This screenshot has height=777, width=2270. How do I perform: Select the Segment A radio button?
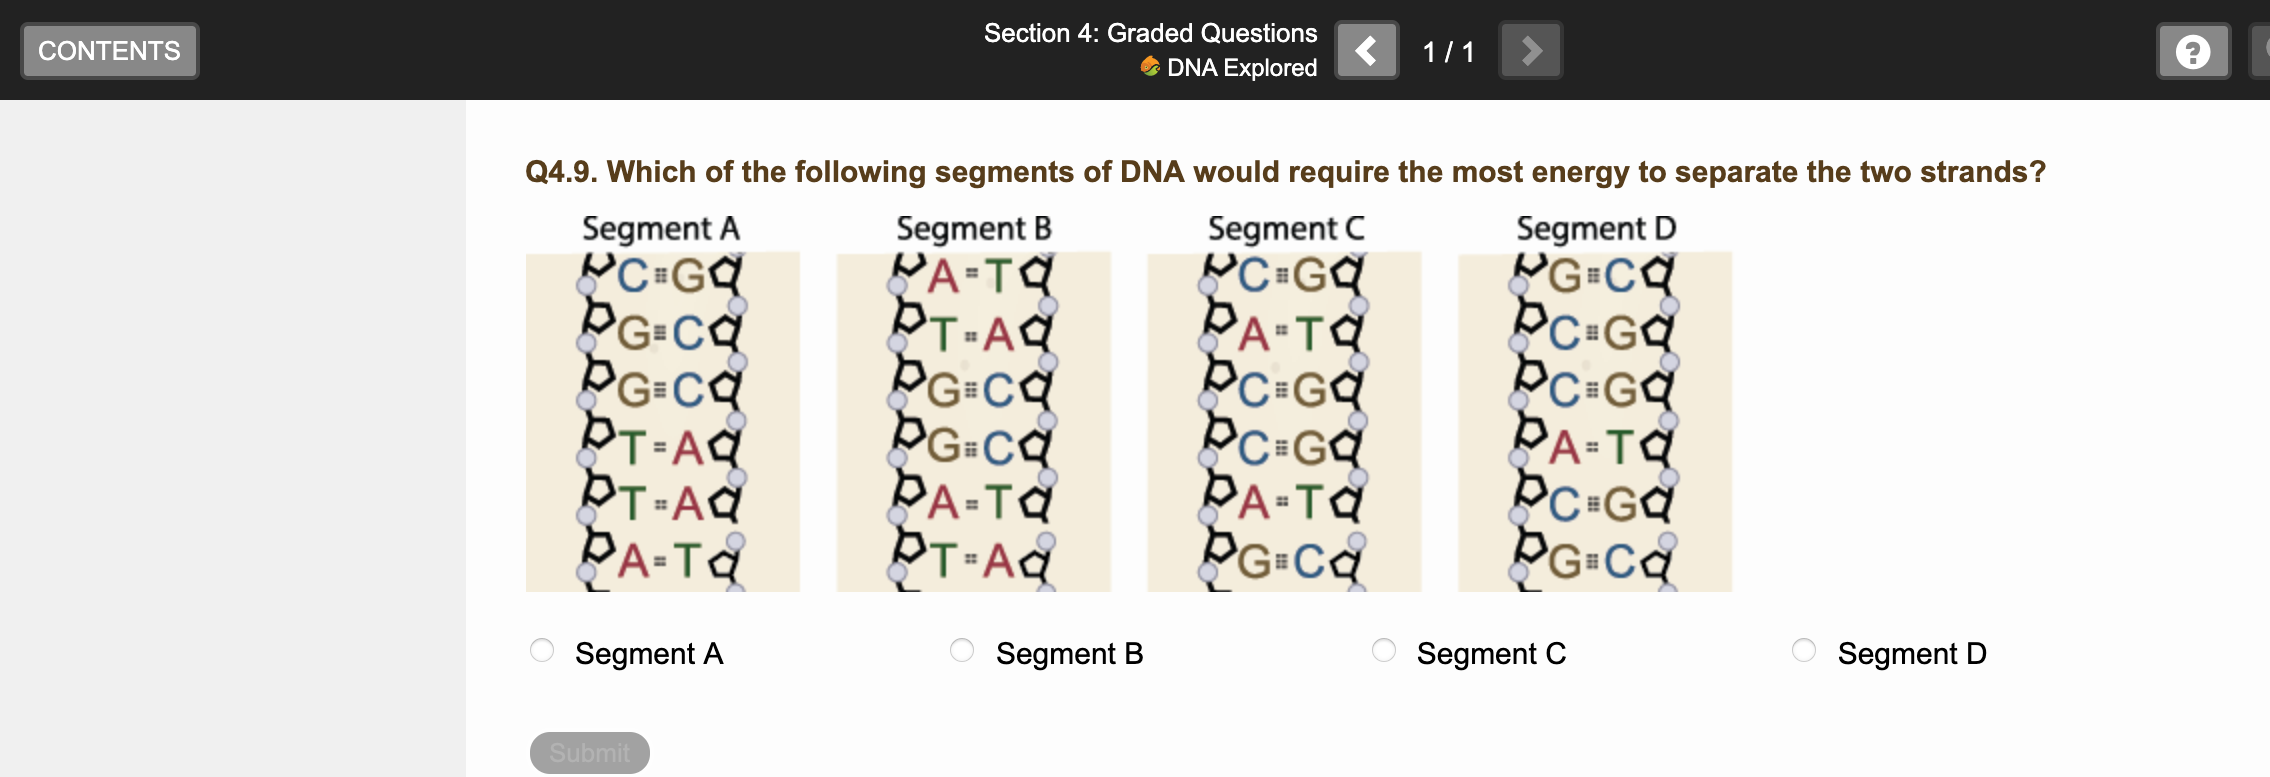[x=540, y=650]
